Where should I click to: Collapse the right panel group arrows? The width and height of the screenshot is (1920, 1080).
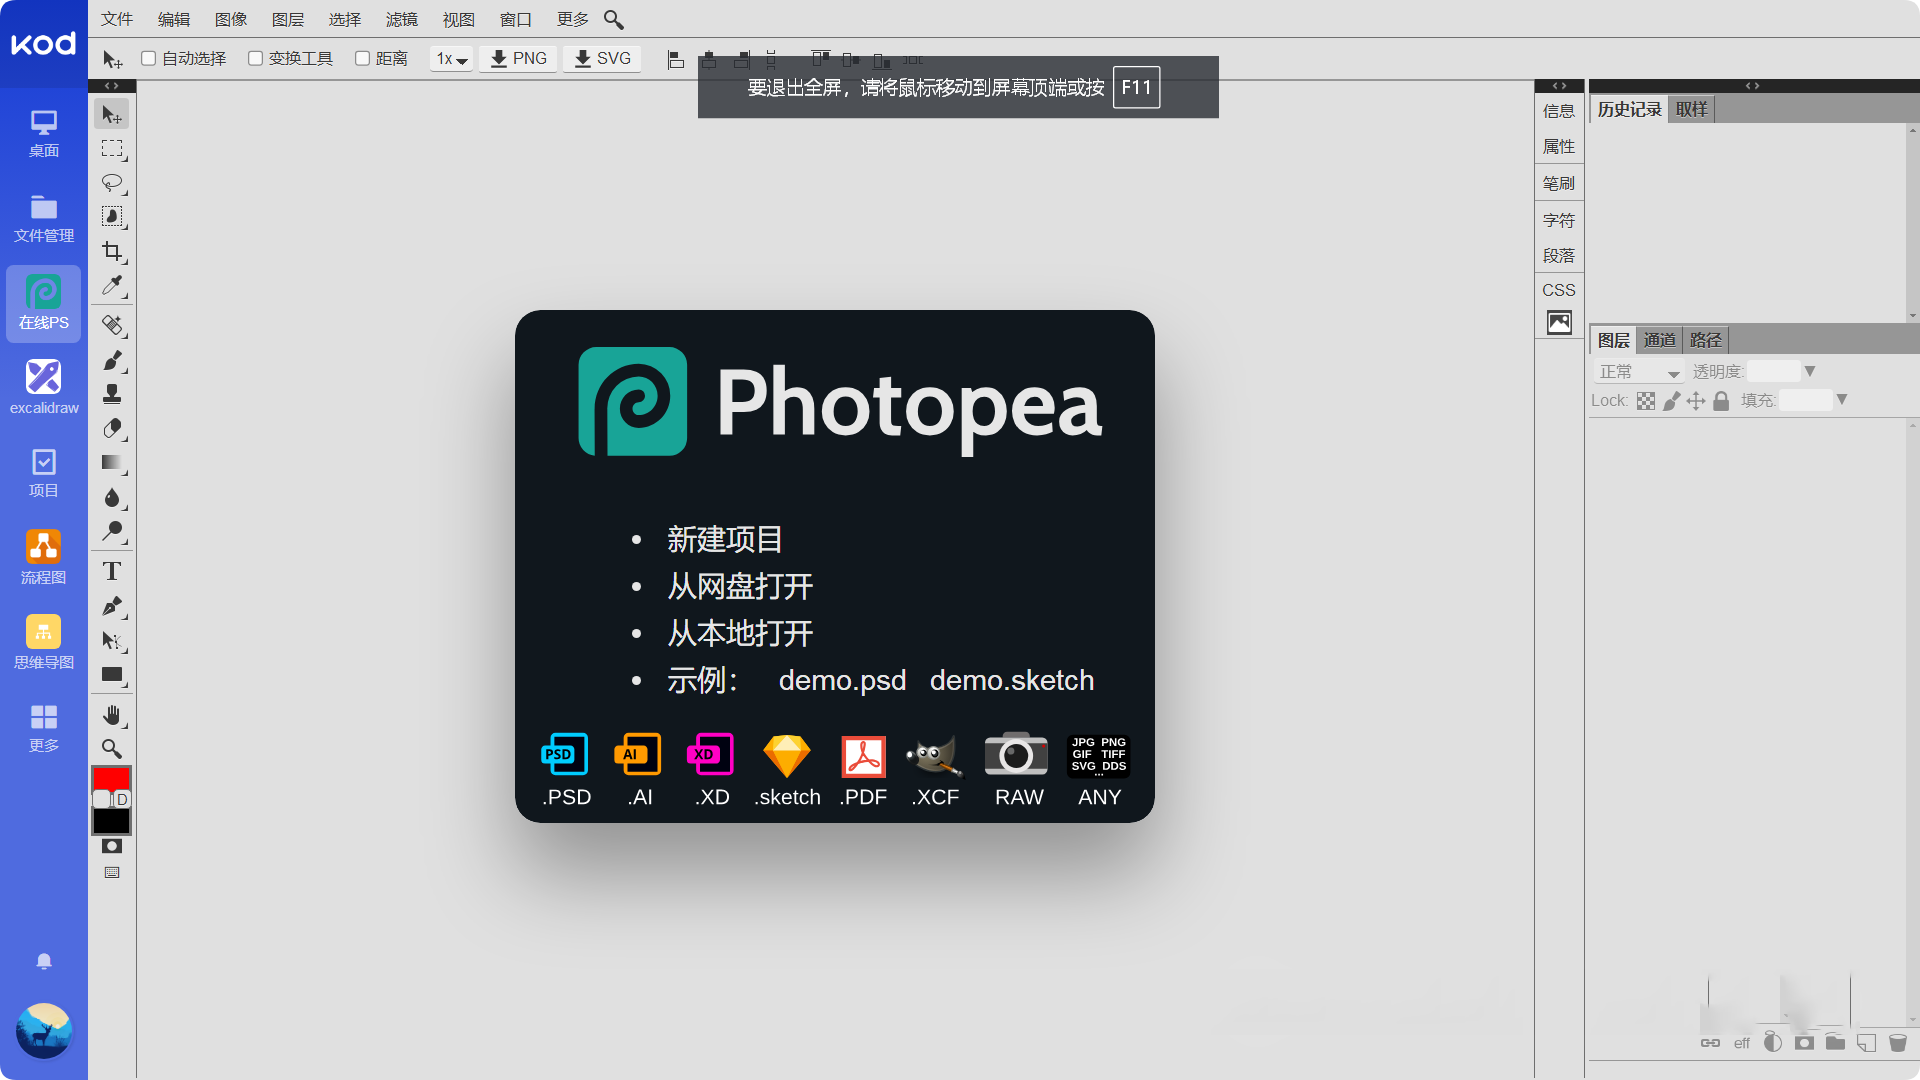(1752, 86)
